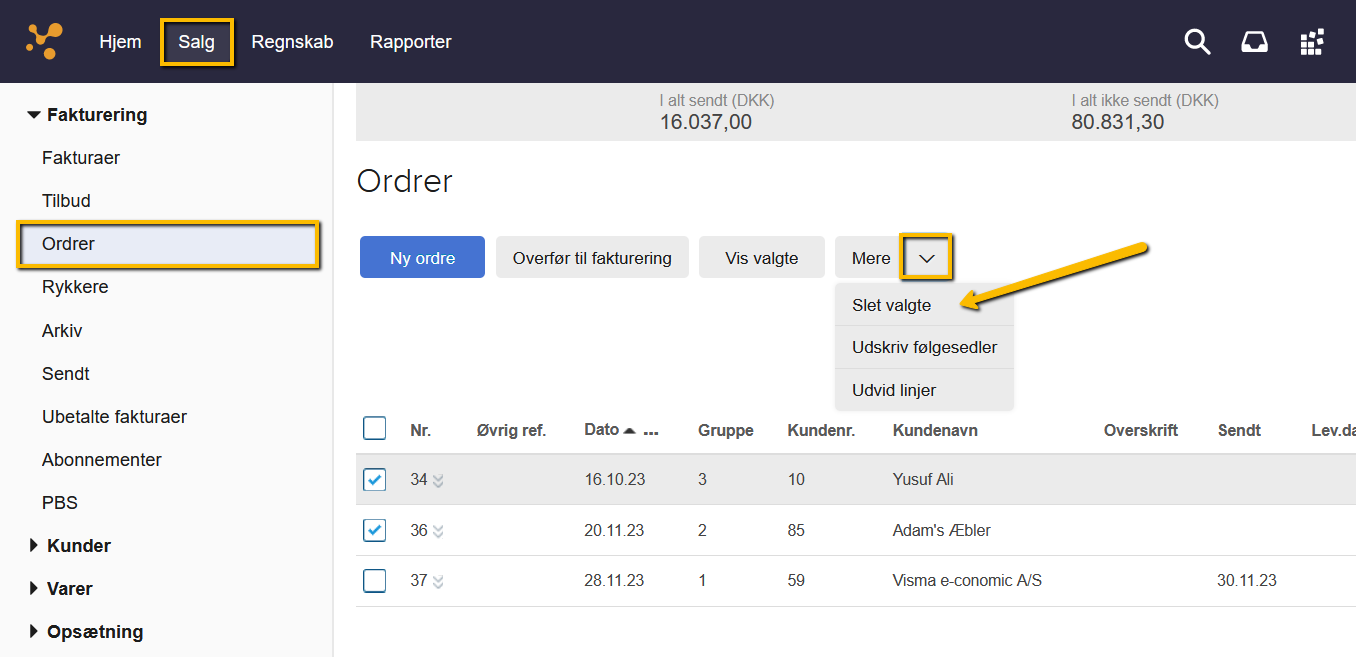The image size is (1356, 657).
Task: Uncheck the checkbox for order 36
Action: [374, 530]
